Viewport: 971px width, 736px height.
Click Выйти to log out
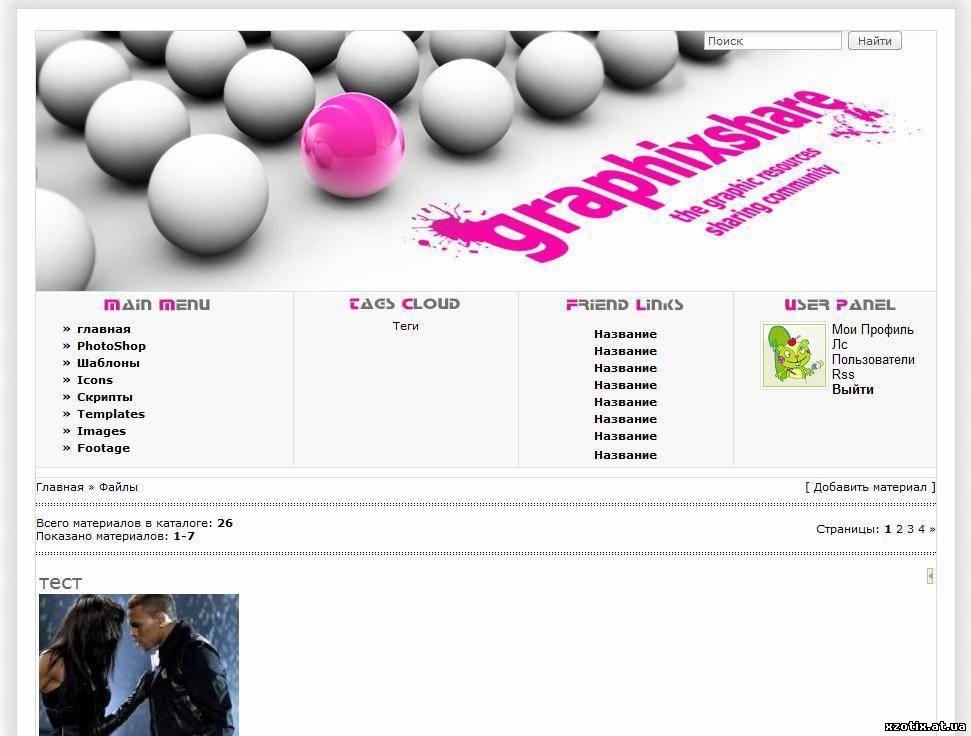[x=853, y=390]
